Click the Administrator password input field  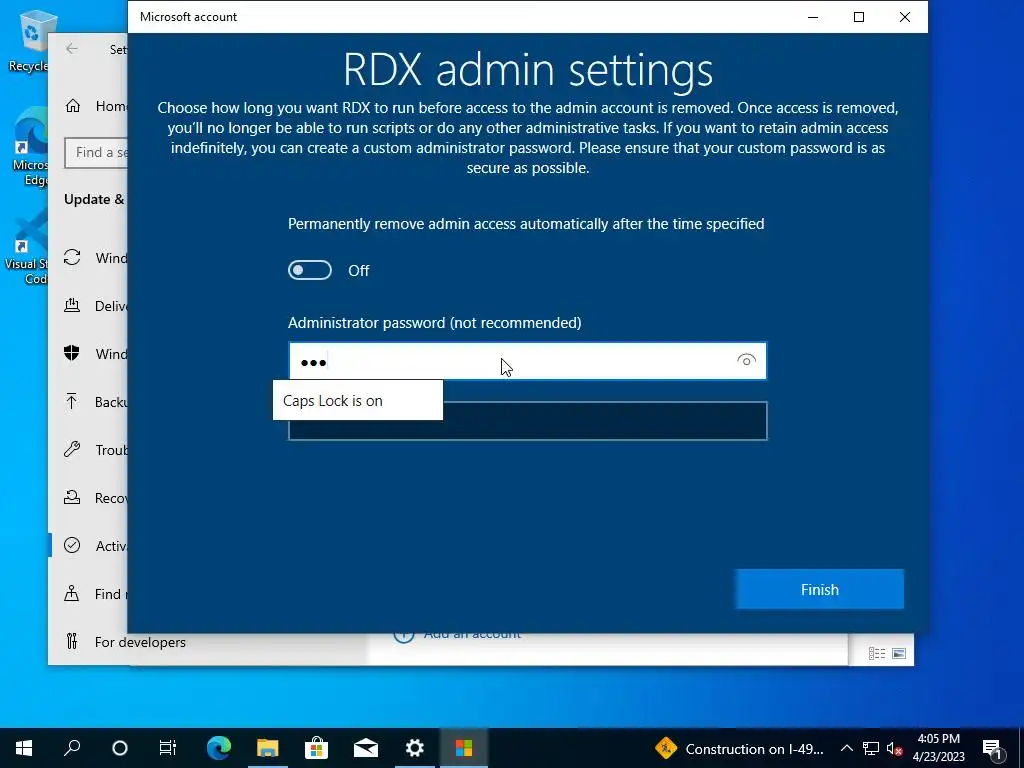click(x=528, y=360)
